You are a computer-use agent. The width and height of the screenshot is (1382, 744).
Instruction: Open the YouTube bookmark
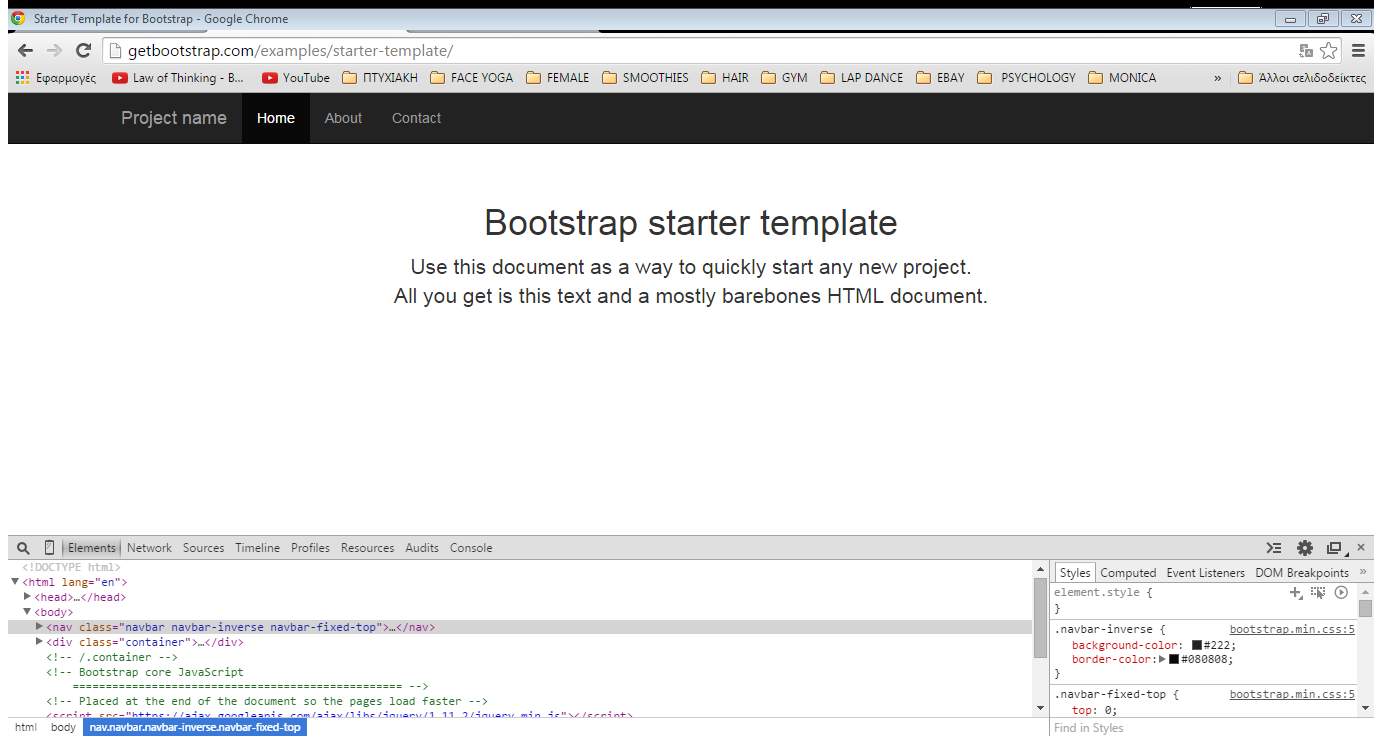(296, 78)
